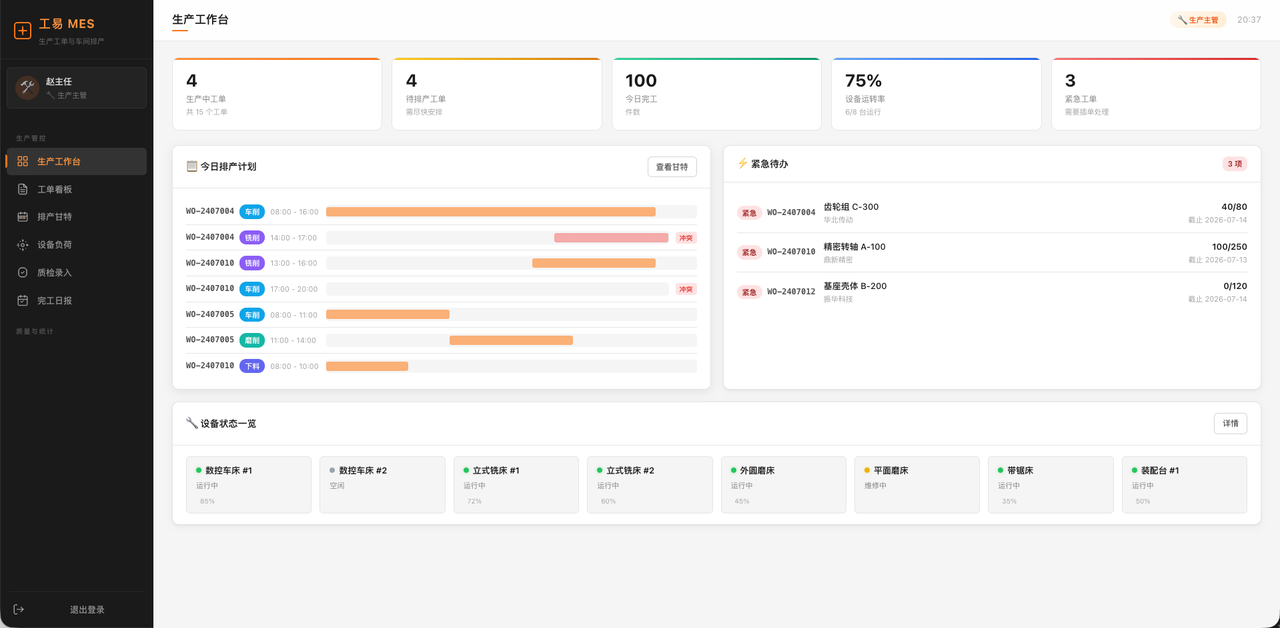Click the green status dot of 立式铣床 #1
This screenshot has height=628, width=1280.
(x=466, y=470)
